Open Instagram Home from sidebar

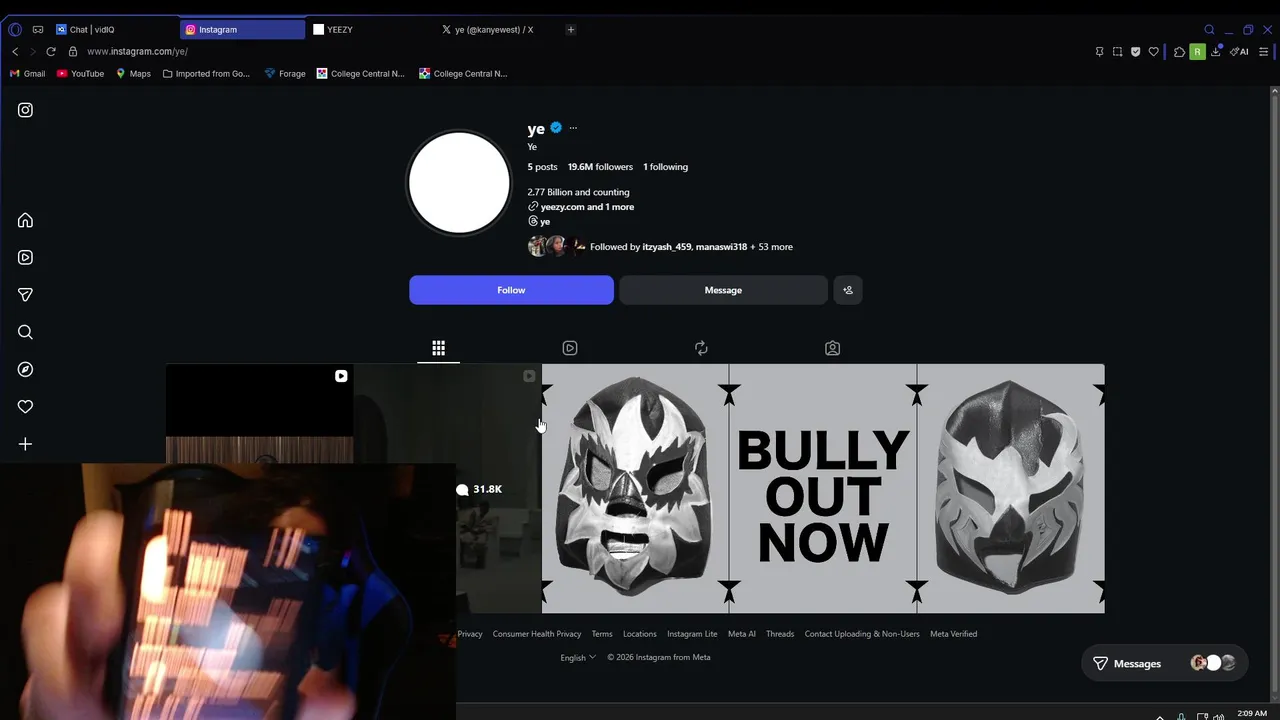tap(25, 220)
